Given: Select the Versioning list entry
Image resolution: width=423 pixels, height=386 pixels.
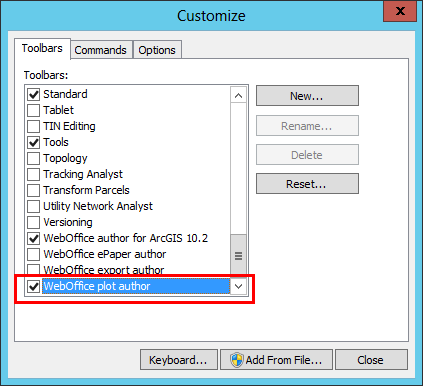Looking at the screenshot, I should coord(68,222).
